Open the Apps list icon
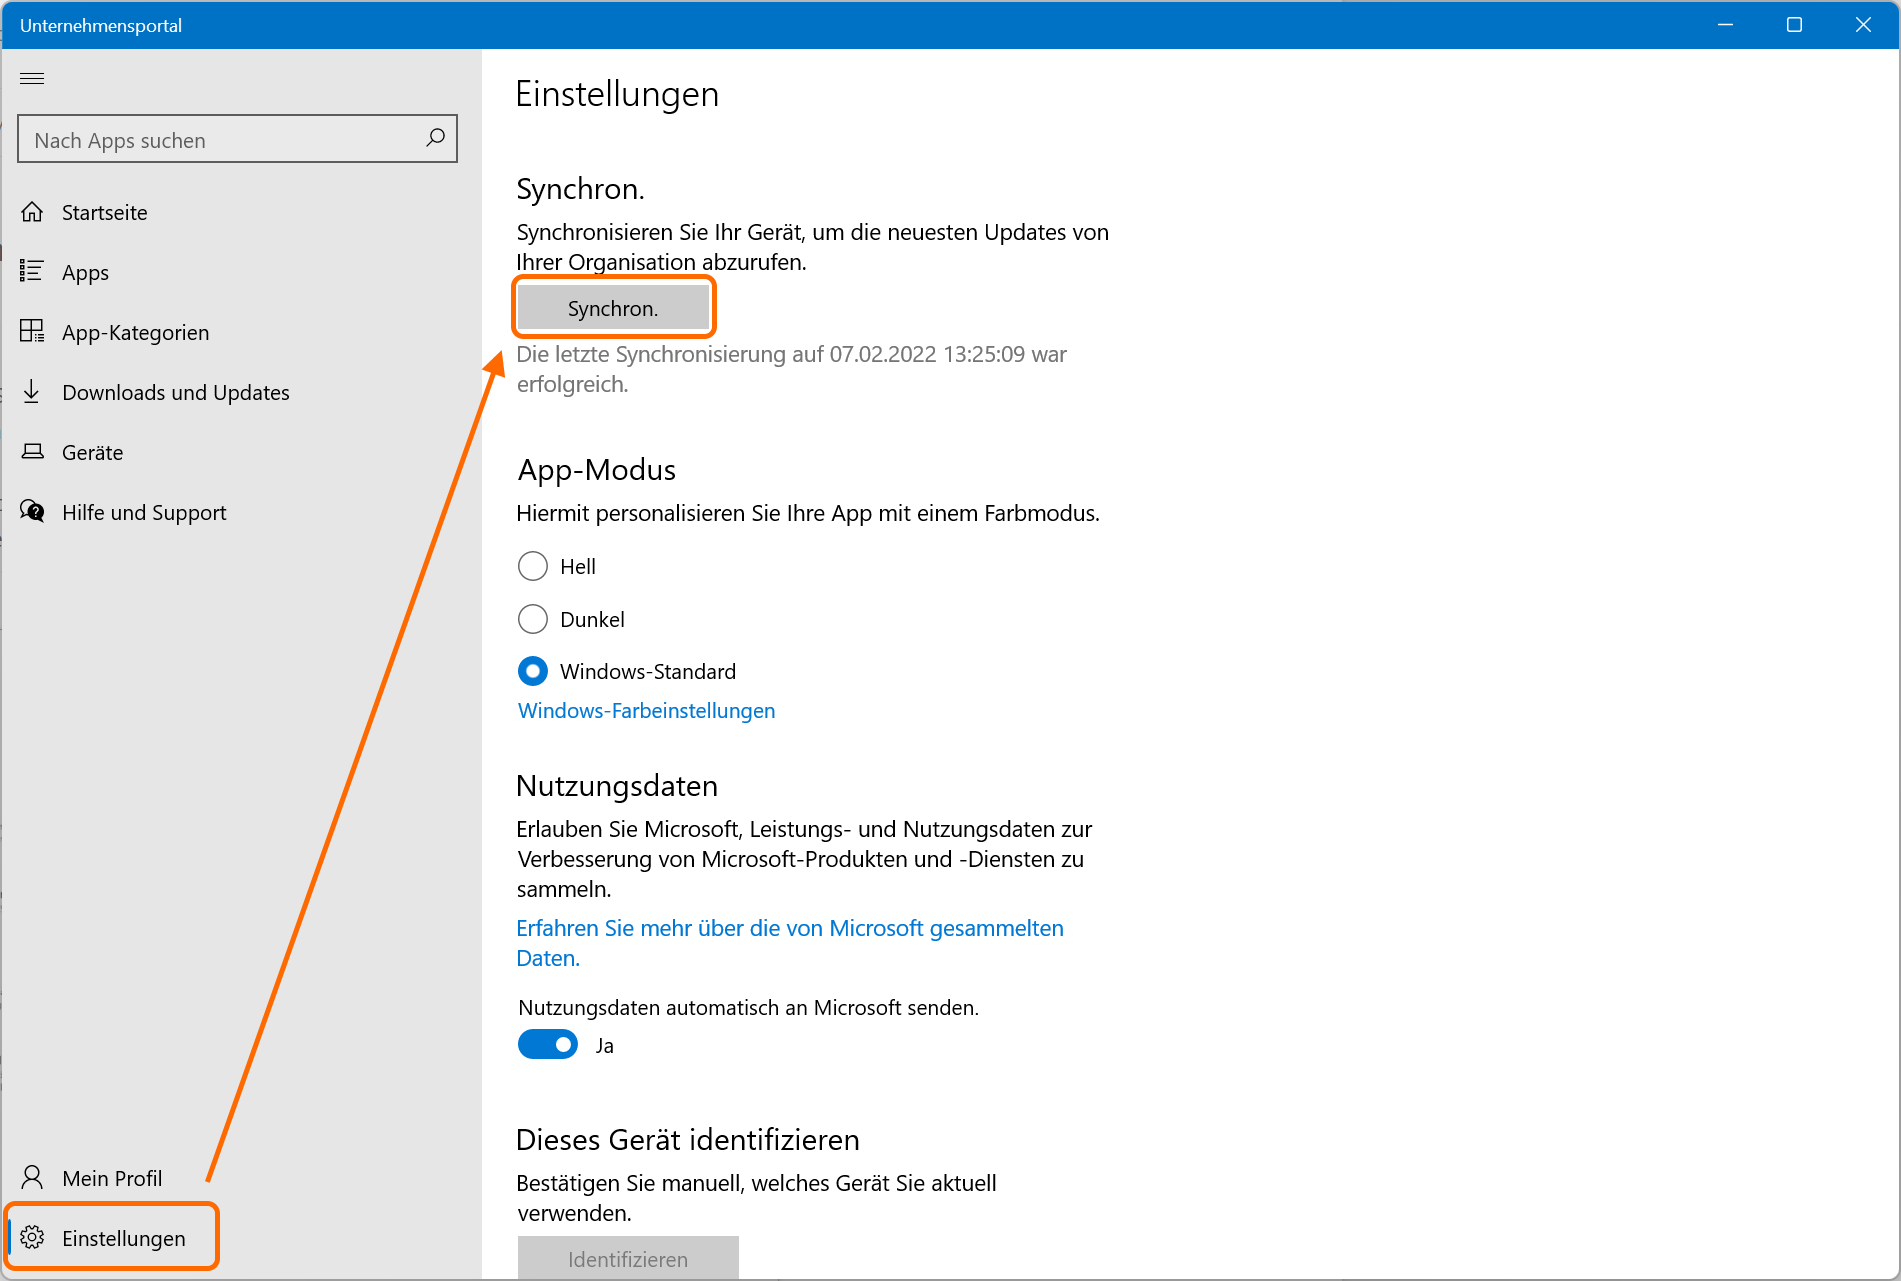Image resolution: width=1901 pixels, height=1281 pixels. coord(32,271)
